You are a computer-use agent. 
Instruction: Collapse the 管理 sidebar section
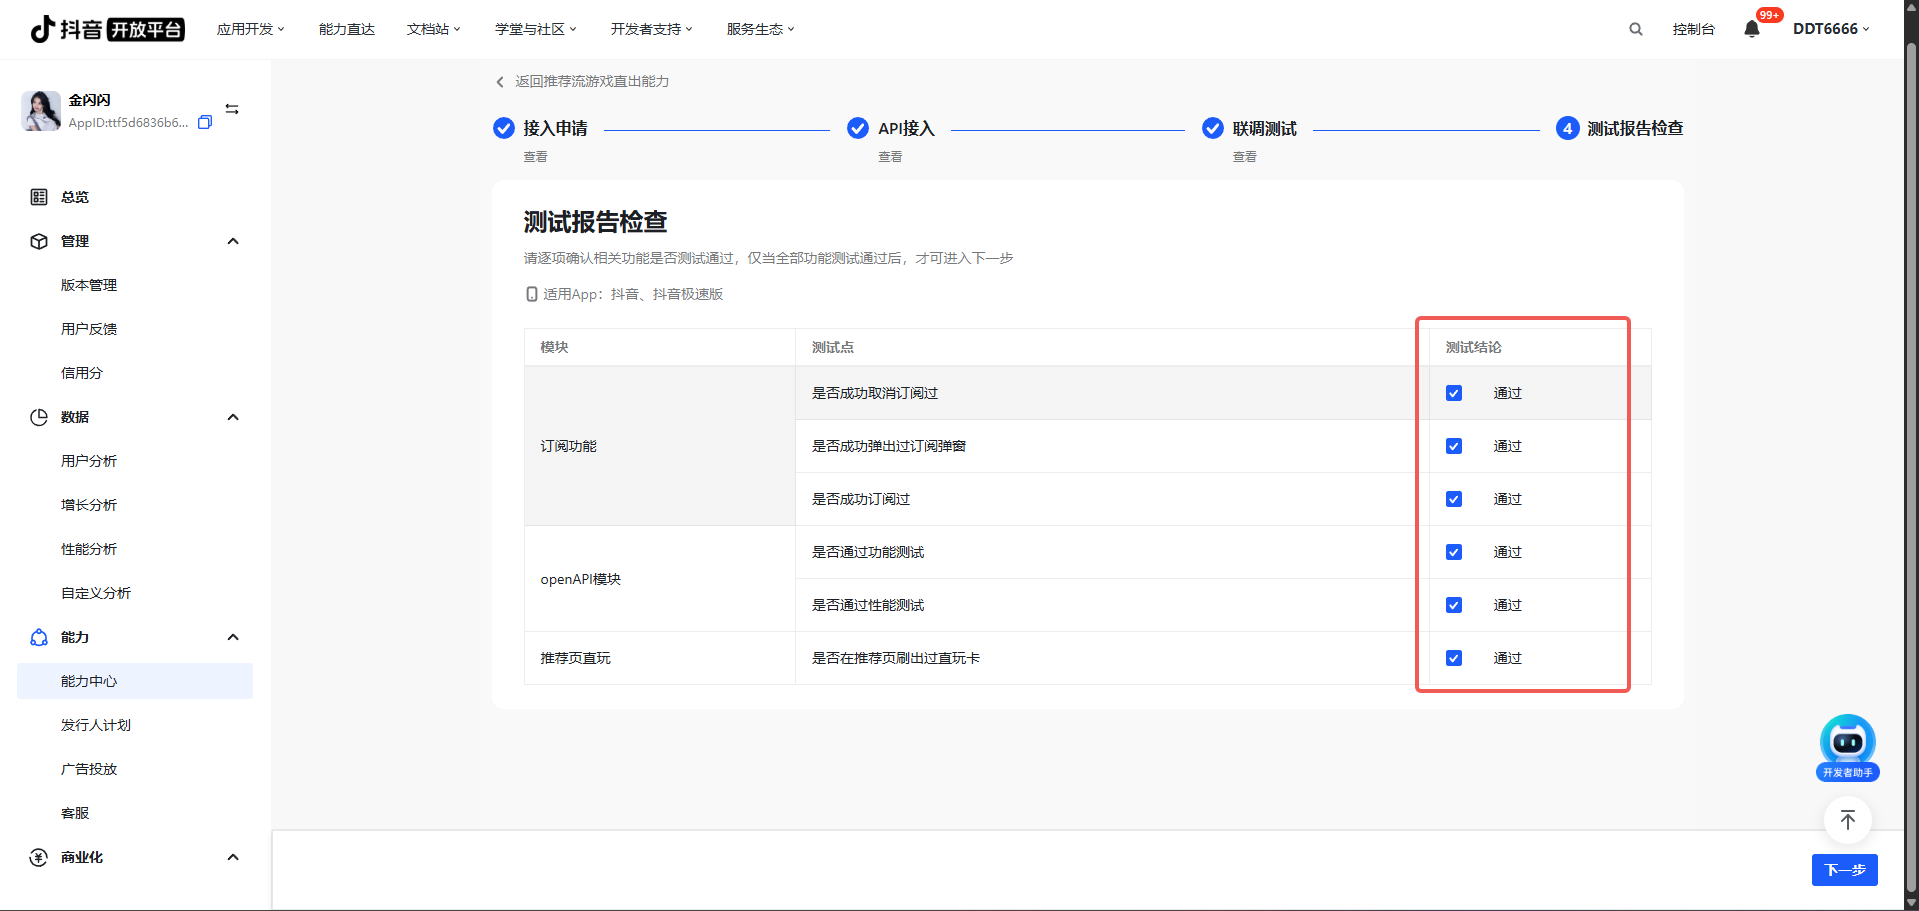click(x=233, y=241)
